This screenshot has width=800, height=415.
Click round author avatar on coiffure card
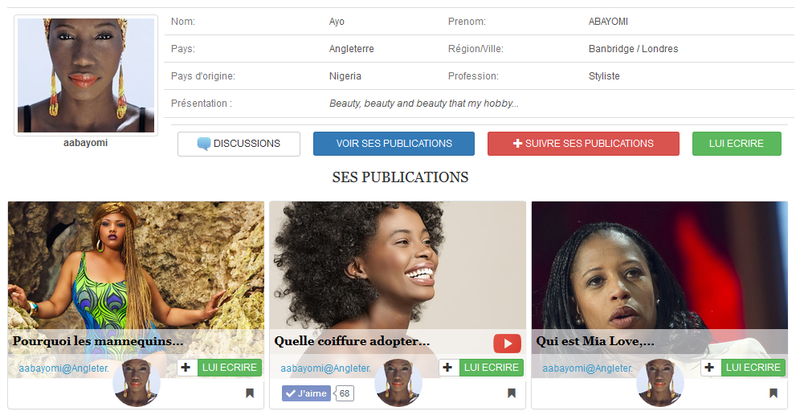398,383
